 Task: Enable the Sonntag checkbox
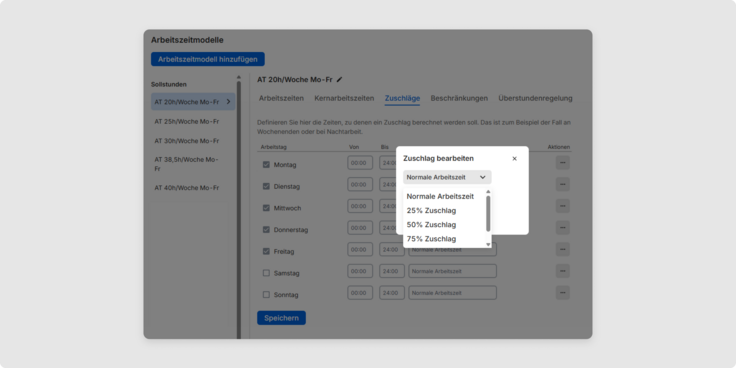(266, 295)
